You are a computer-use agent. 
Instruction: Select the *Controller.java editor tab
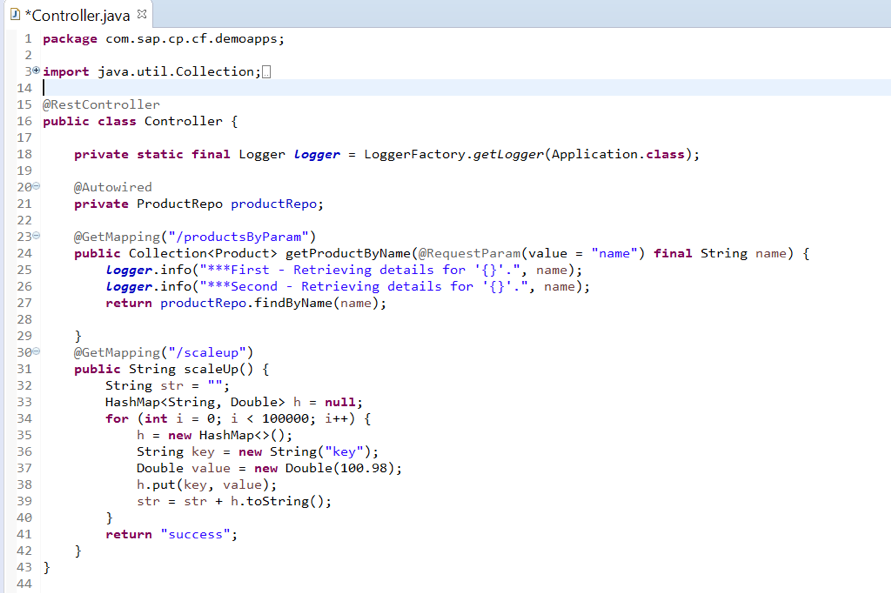pos(77,15)
